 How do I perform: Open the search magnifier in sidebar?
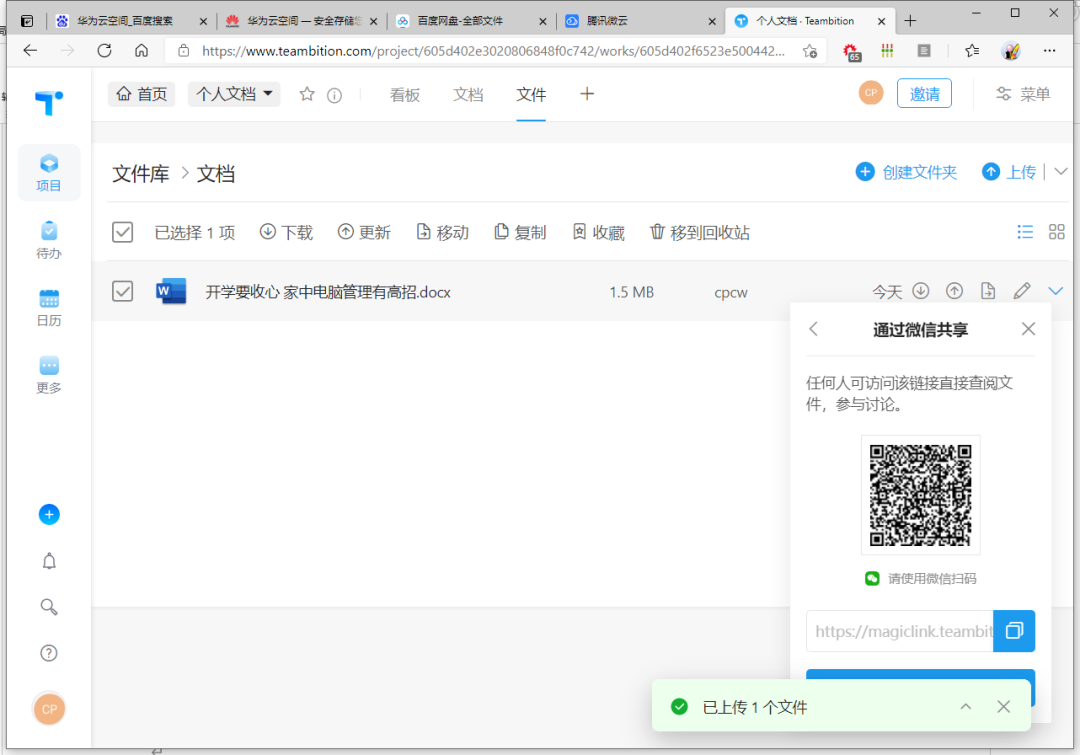pos(49,607)
